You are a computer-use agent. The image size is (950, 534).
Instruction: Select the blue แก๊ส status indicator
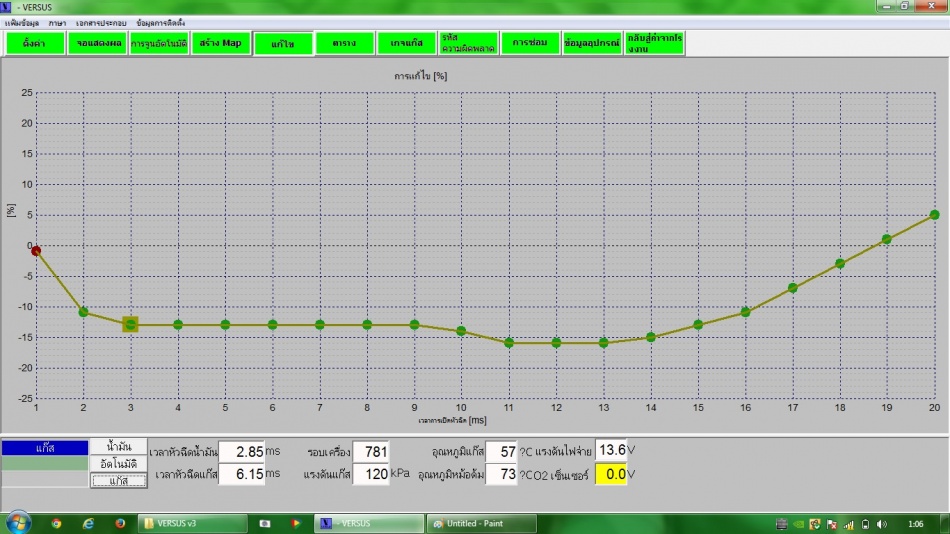[45, 448]
